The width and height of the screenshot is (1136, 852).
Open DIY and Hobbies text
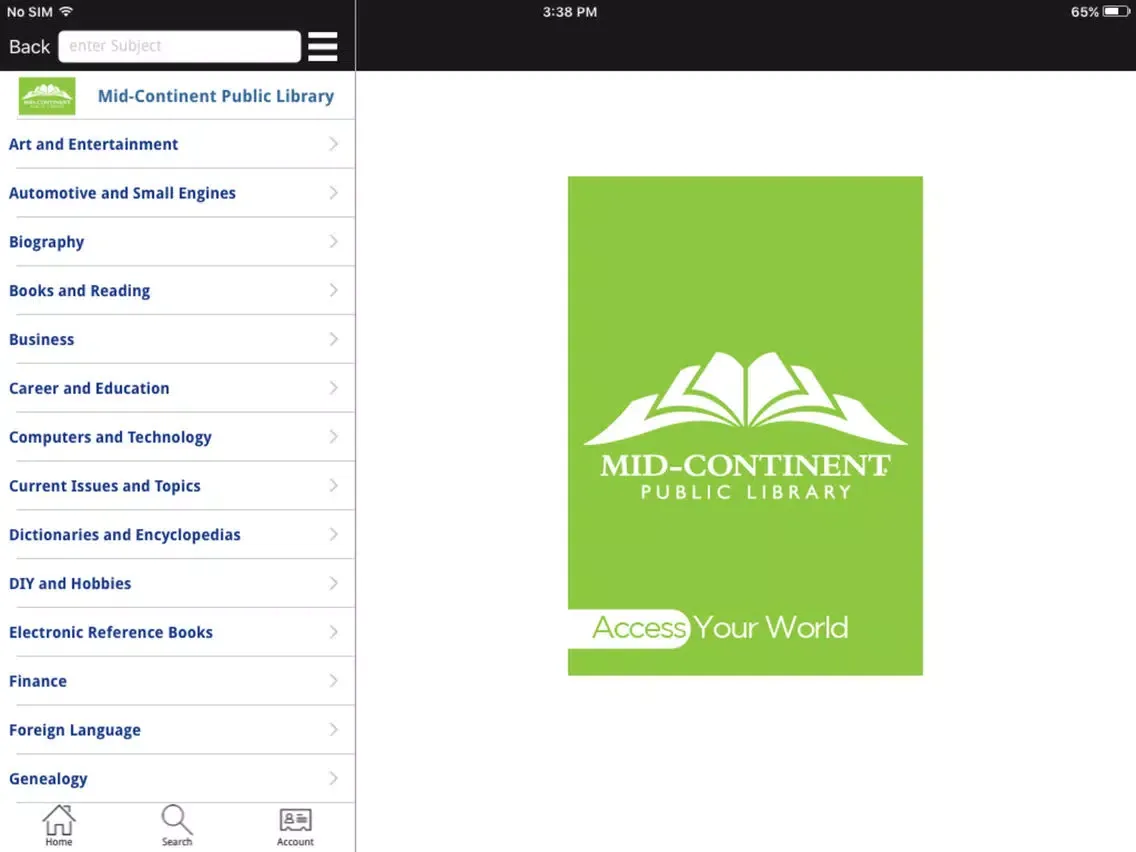point(70,583)
